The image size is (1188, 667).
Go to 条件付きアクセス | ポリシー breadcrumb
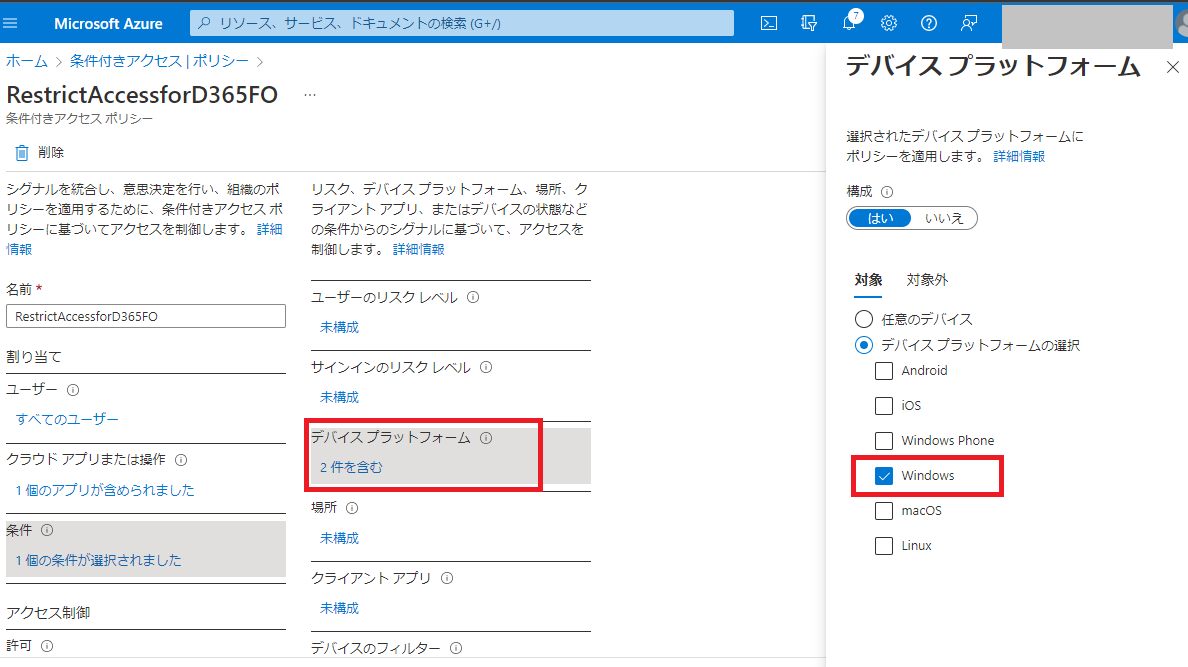pos(159,61)
